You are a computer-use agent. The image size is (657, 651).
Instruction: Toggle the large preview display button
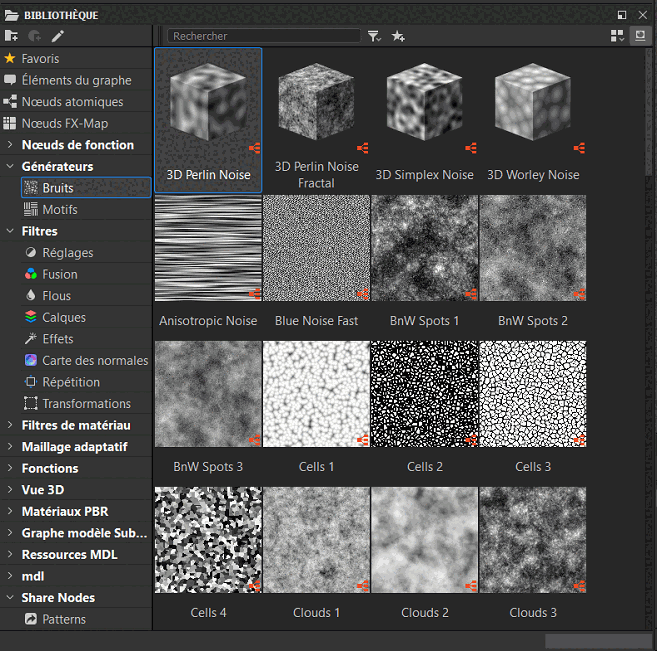640,36
